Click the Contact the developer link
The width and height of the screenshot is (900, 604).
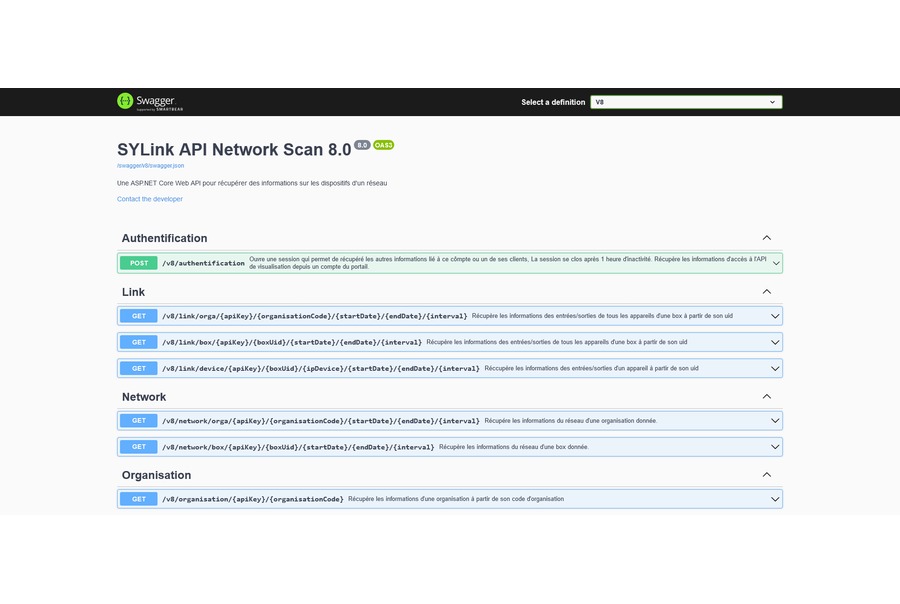coord(150,199)
